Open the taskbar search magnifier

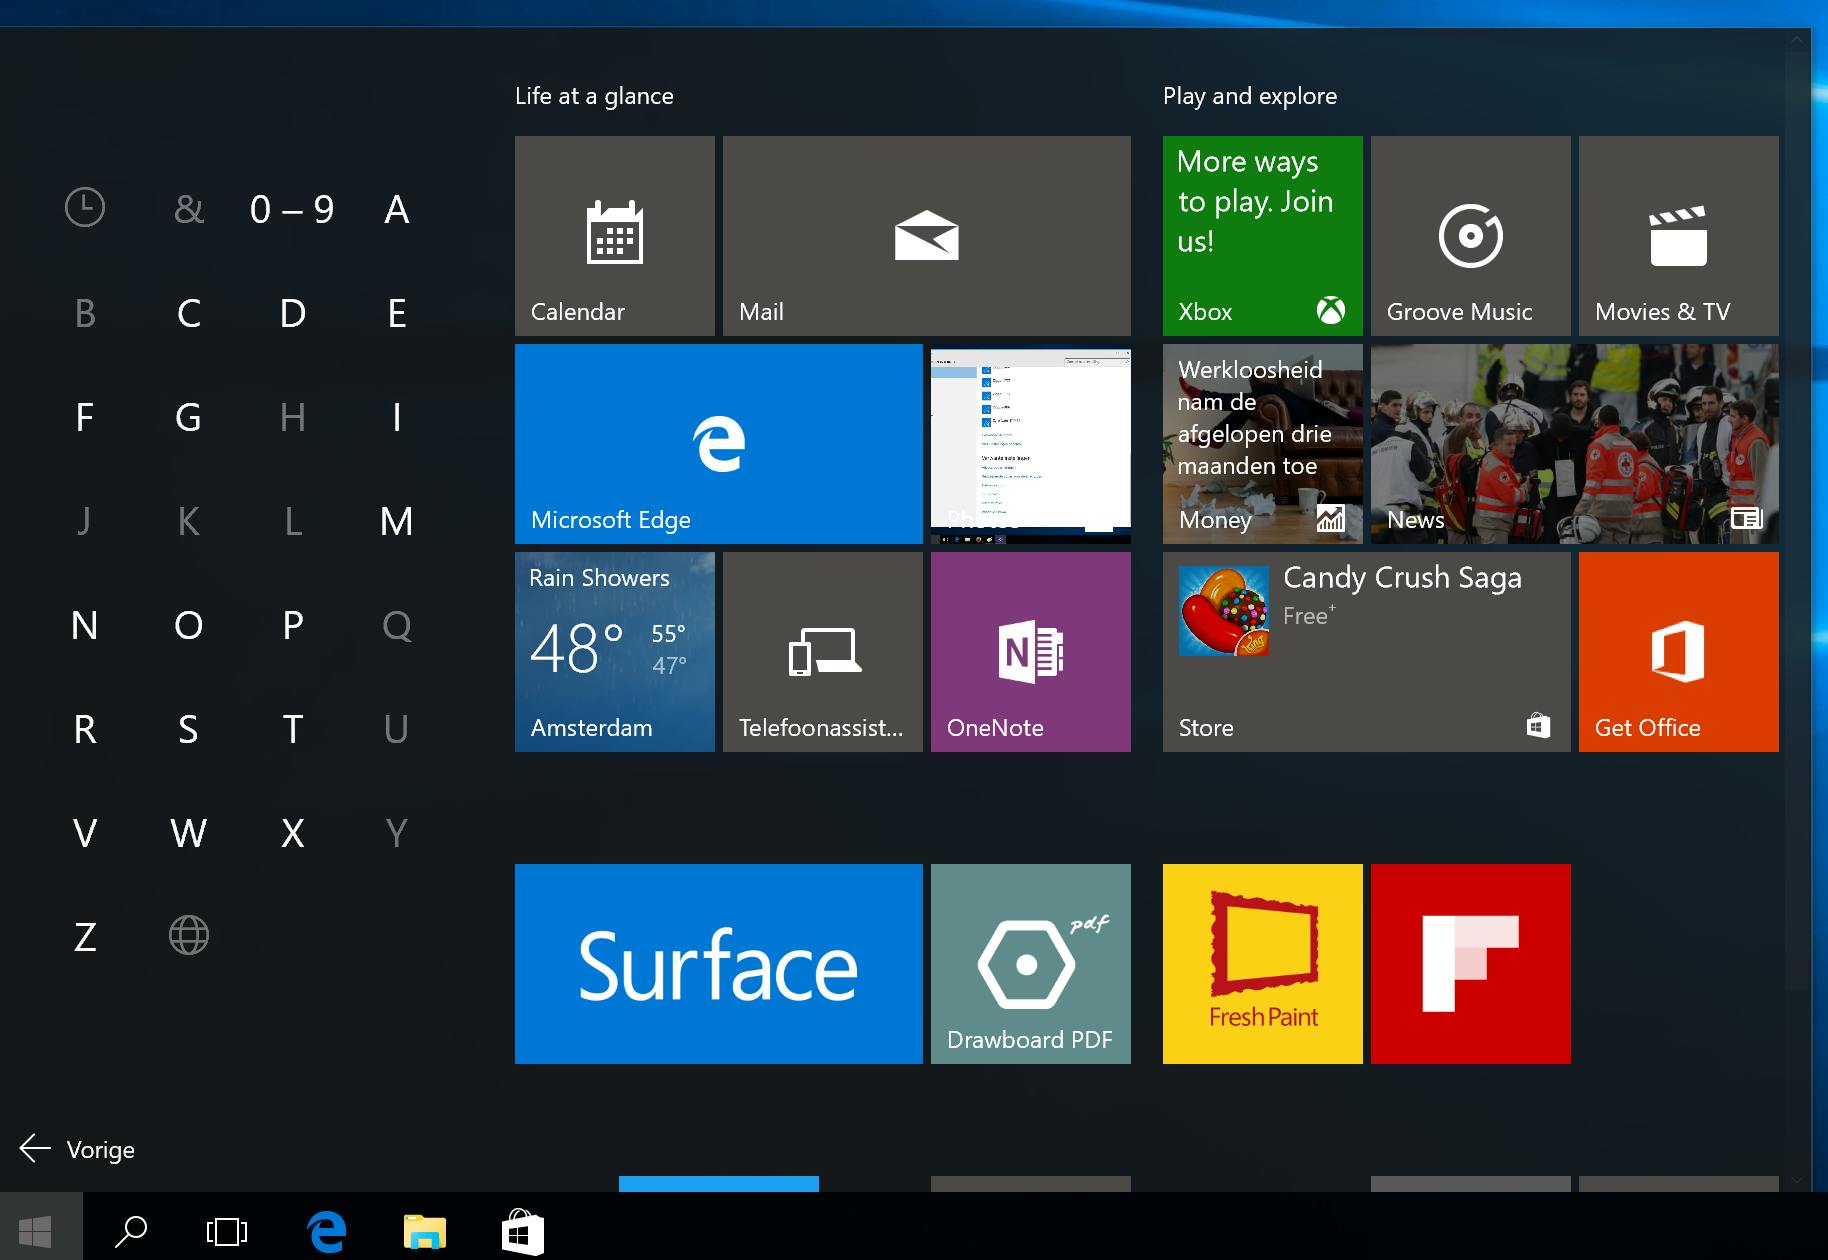(x=131, y=1231)
